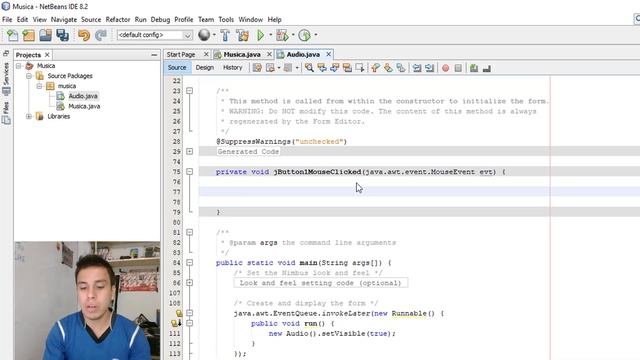Close the Projects panel
This screenshot has height=360, width=640.
point(47,55)
